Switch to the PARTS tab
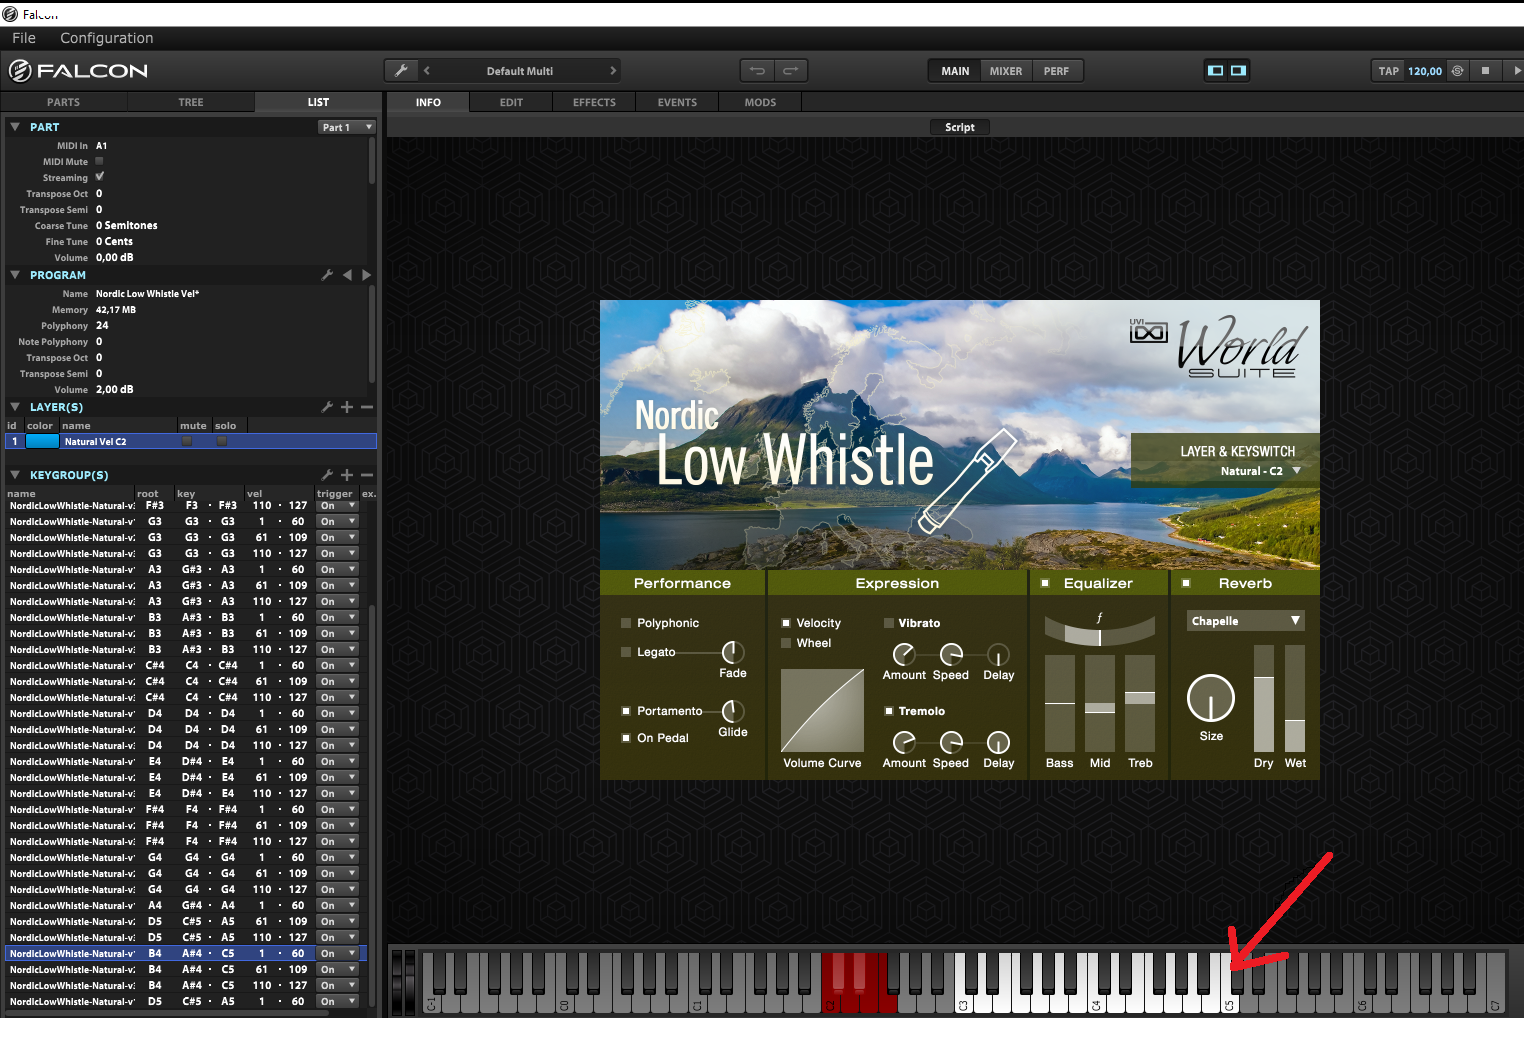 [x=63, y=102]
